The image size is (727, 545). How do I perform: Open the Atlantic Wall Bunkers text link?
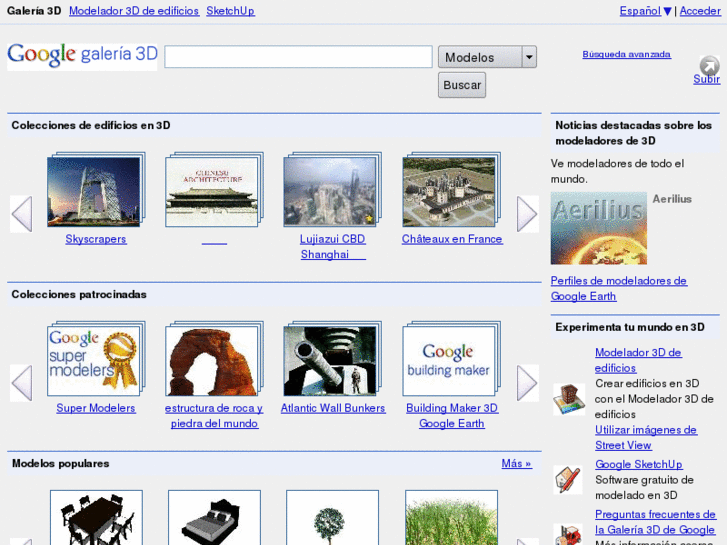coord(333,408)
